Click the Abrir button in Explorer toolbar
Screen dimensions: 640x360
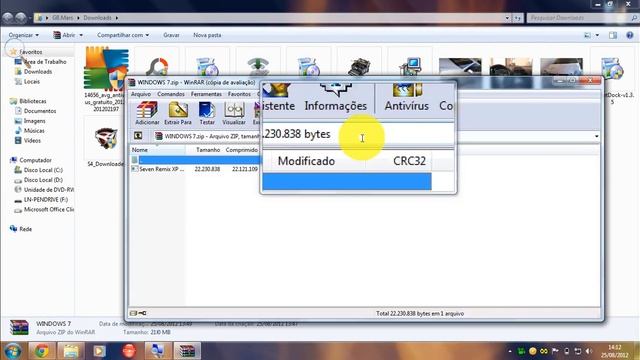(x=64, y=35)
